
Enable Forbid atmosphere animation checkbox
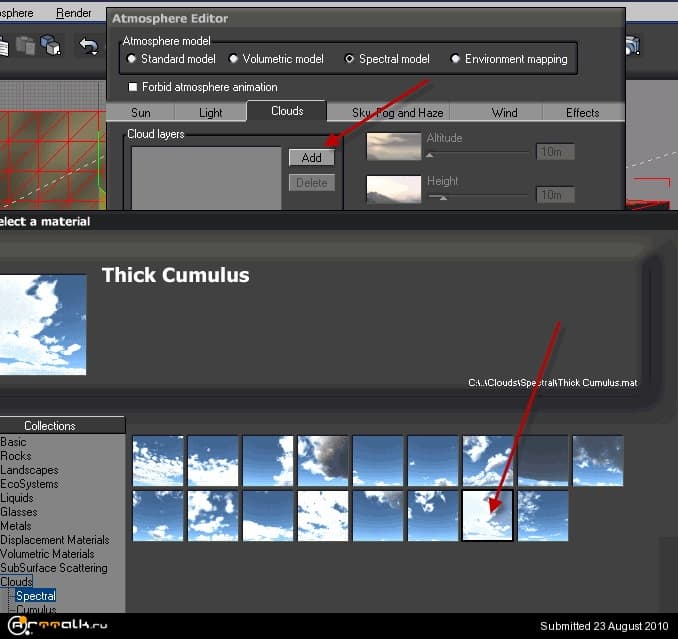pos(133,87)
